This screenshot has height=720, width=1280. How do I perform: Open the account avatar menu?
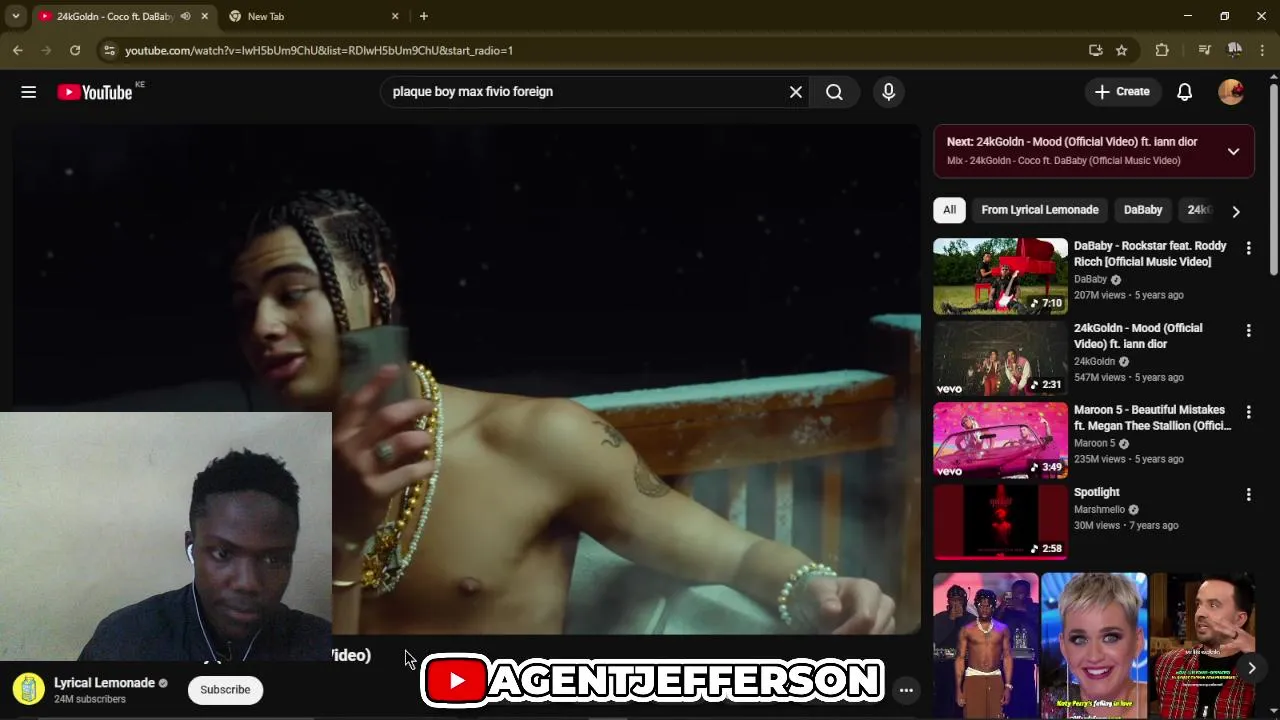pyautogui.click(x=1231, y=92)
